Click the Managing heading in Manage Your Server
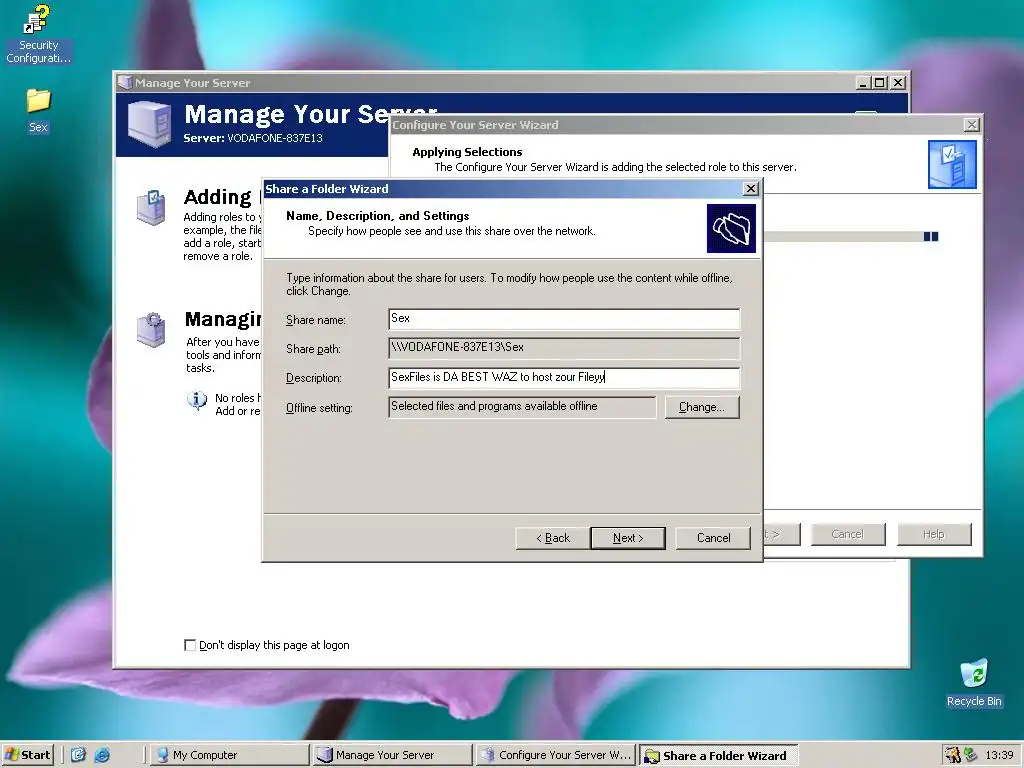 (x=223, y=319)
